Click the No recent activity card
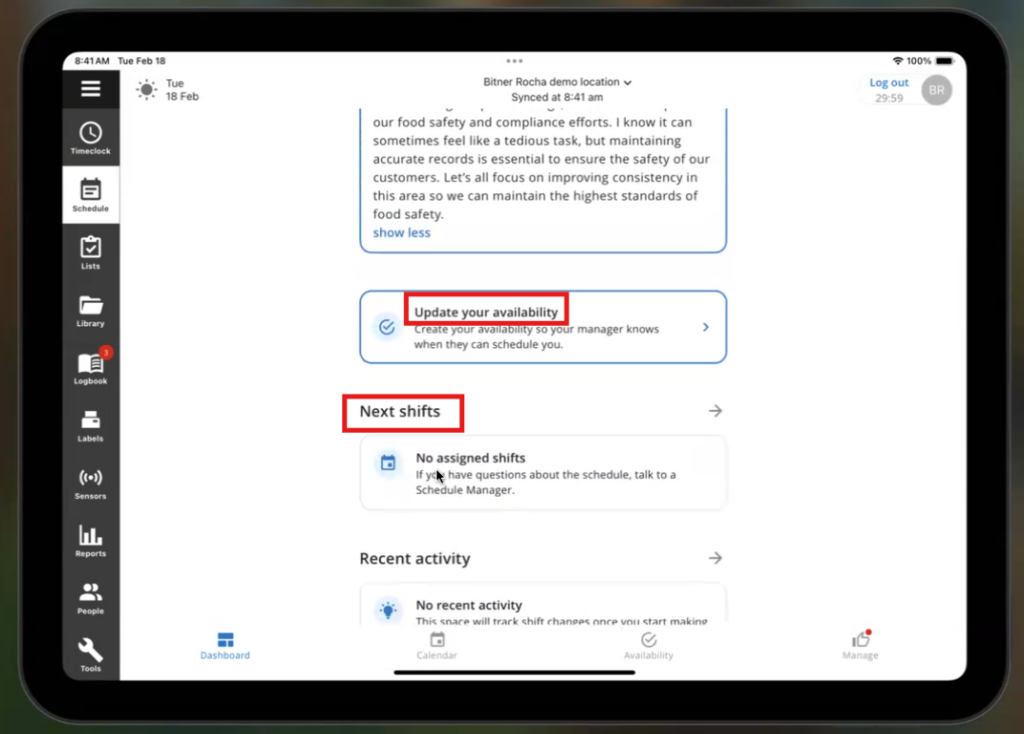Screen dimensions: 1024x734 pyautogui.click(x=543, y=605)
